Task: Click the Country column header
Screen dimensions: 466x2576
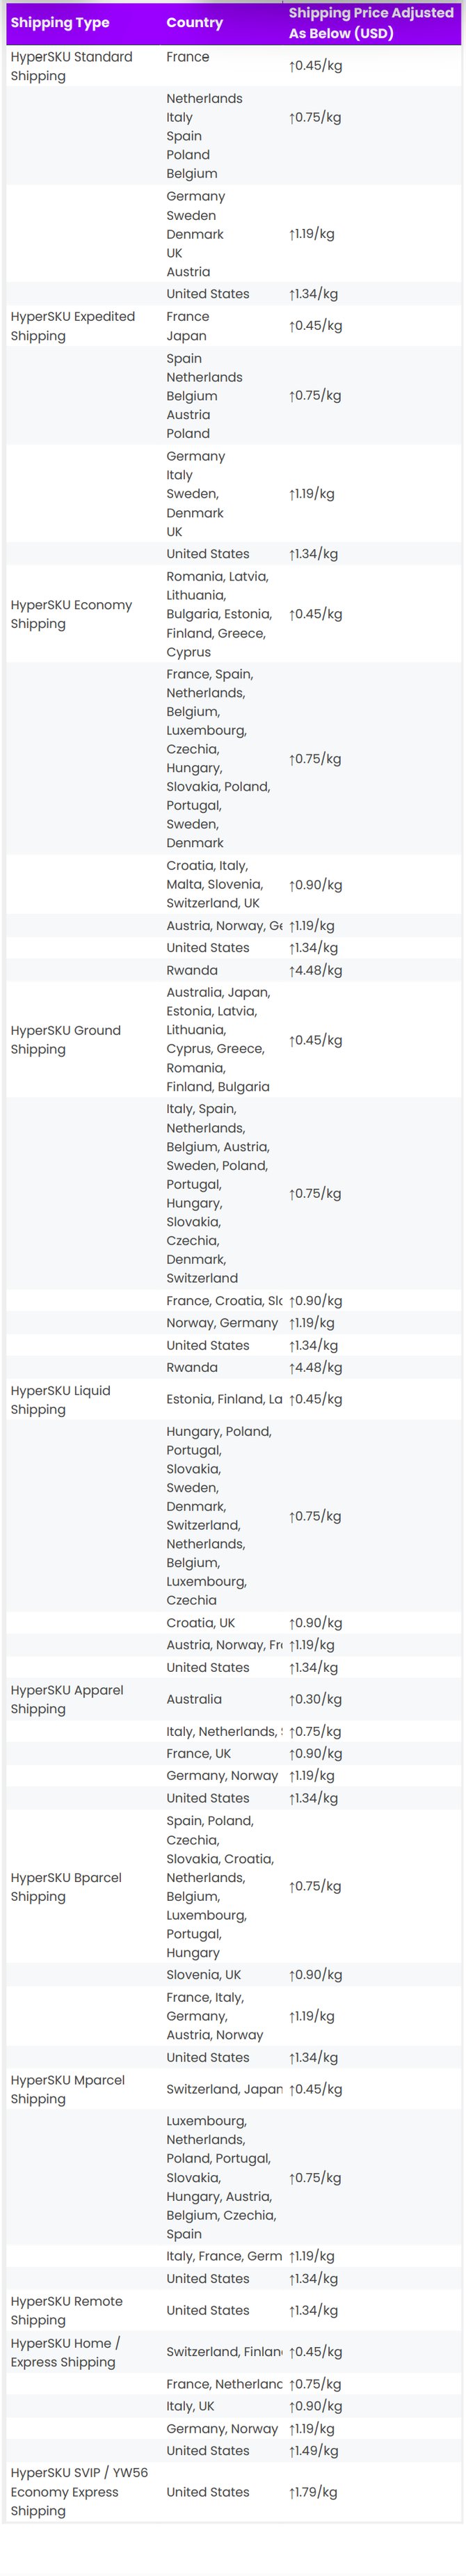Action: coord(194,23)
